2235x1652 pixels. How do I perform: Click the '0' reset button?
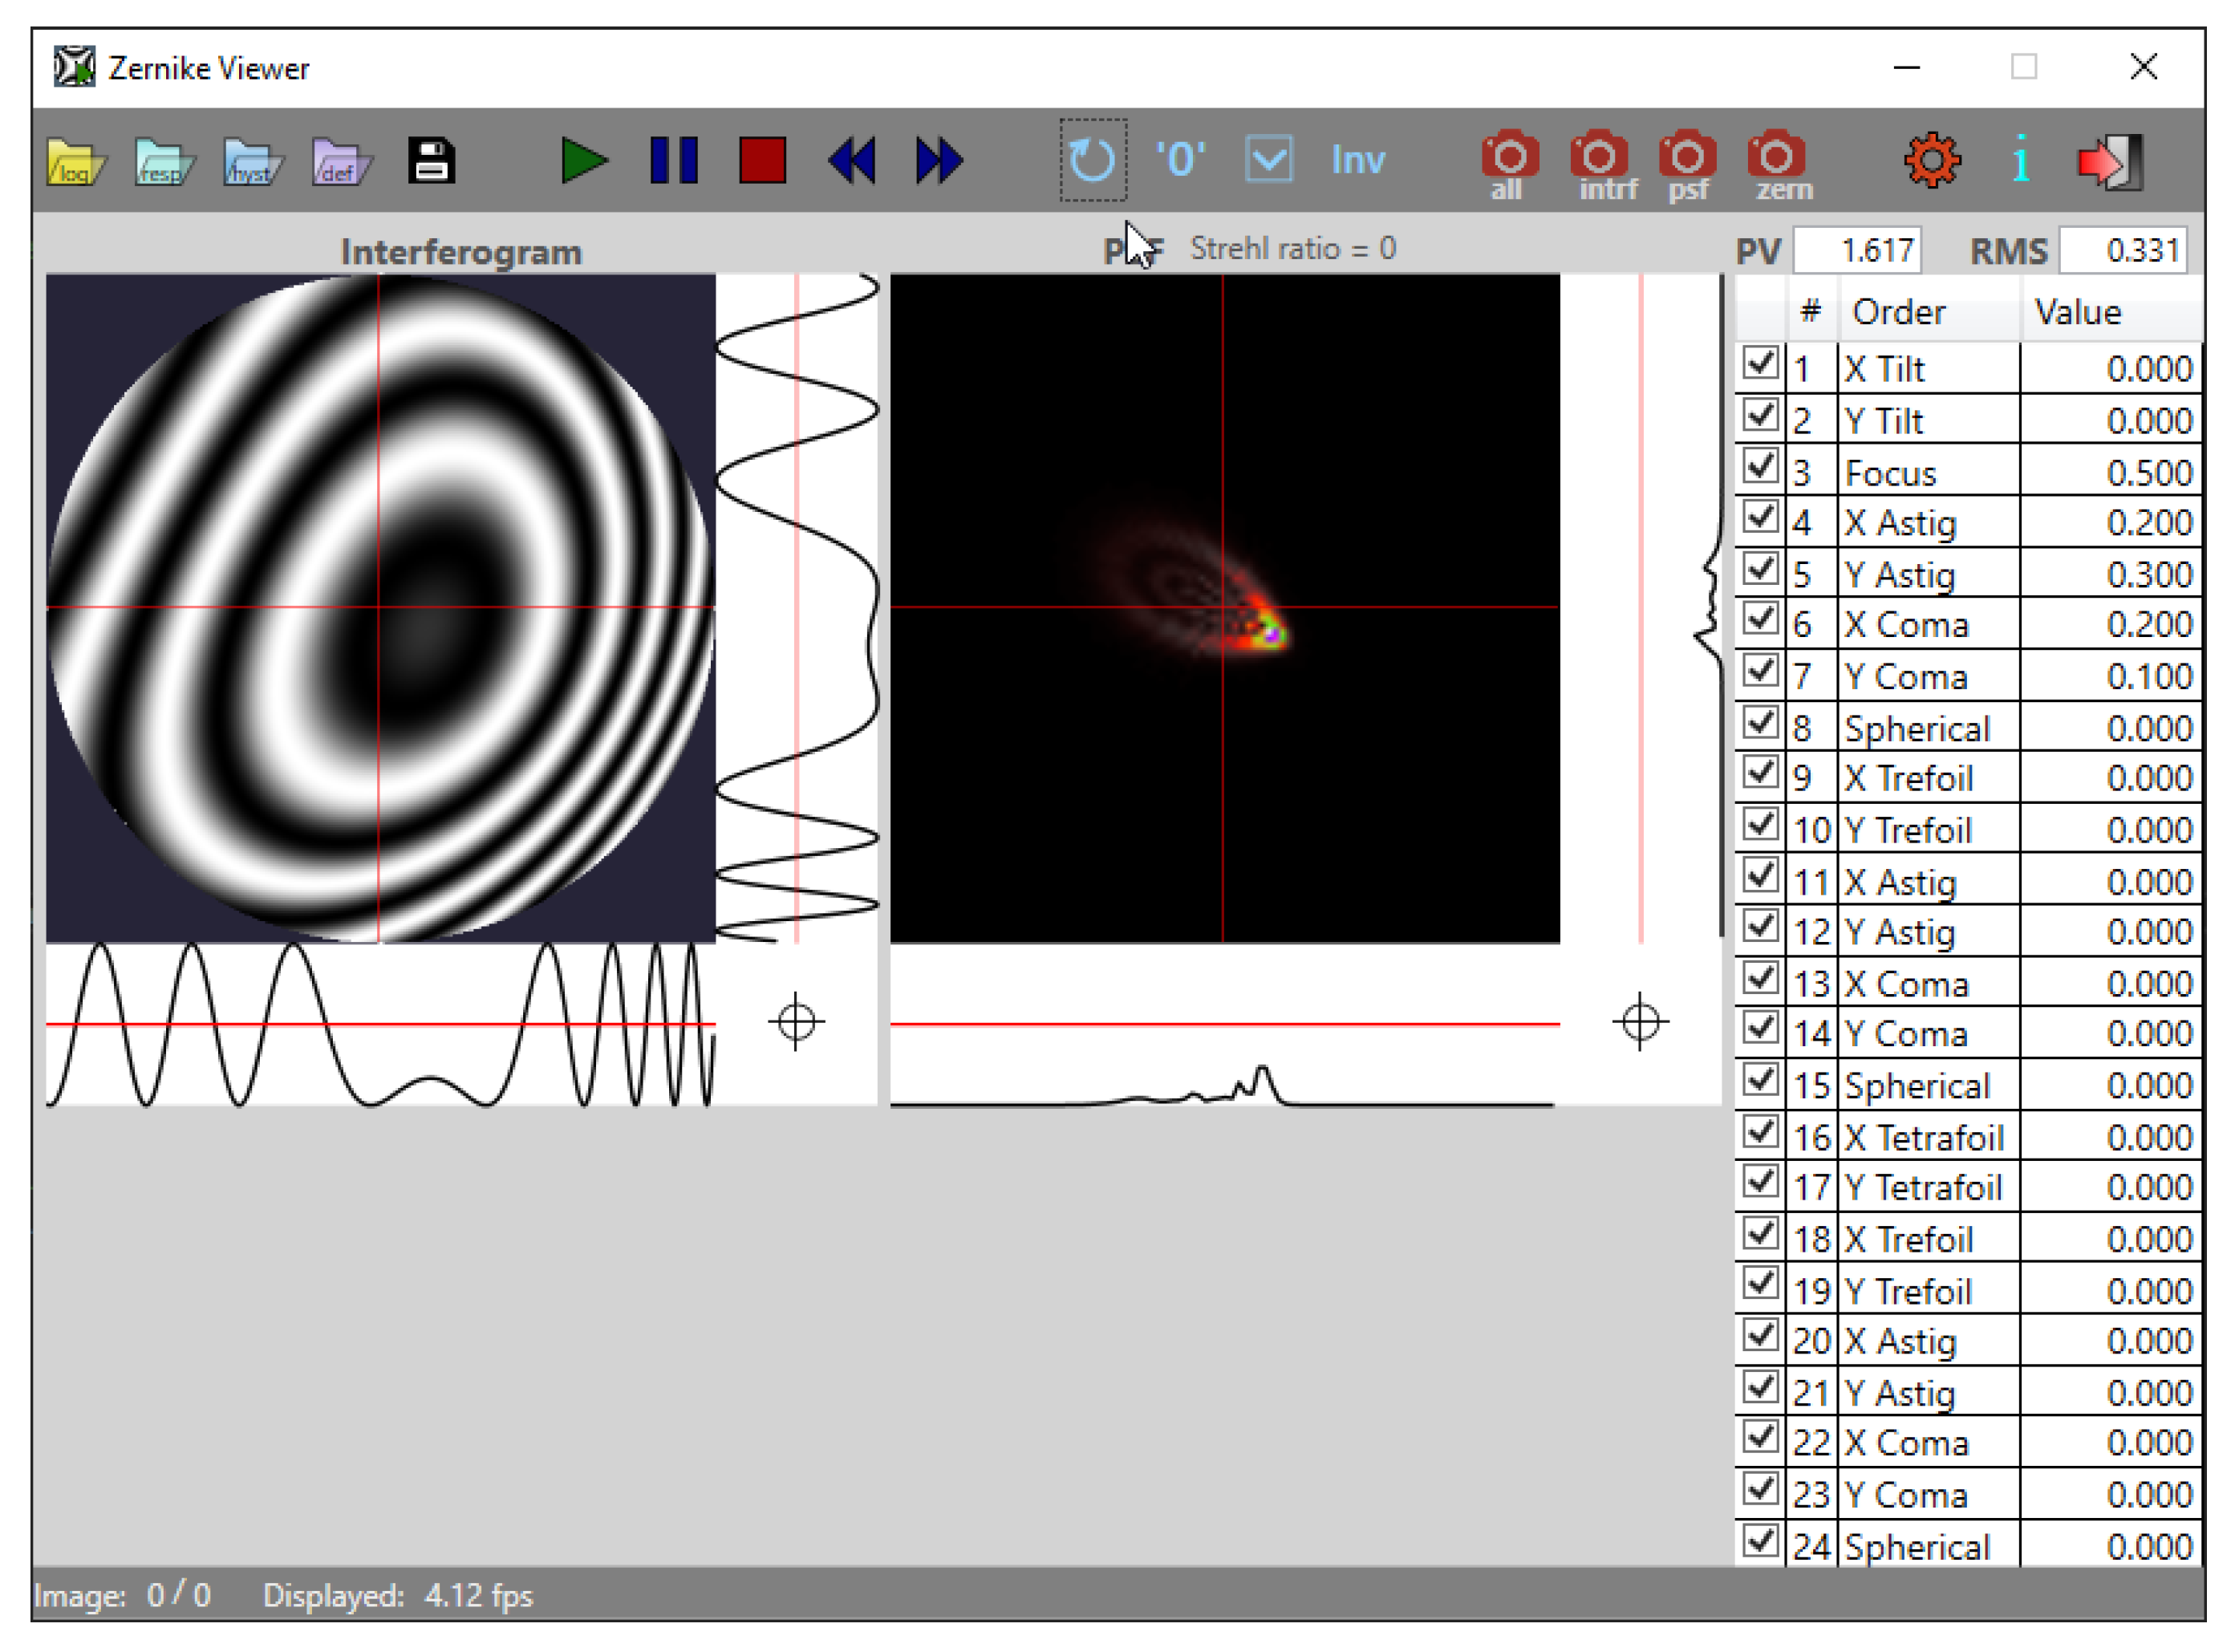coord(1180,160)
